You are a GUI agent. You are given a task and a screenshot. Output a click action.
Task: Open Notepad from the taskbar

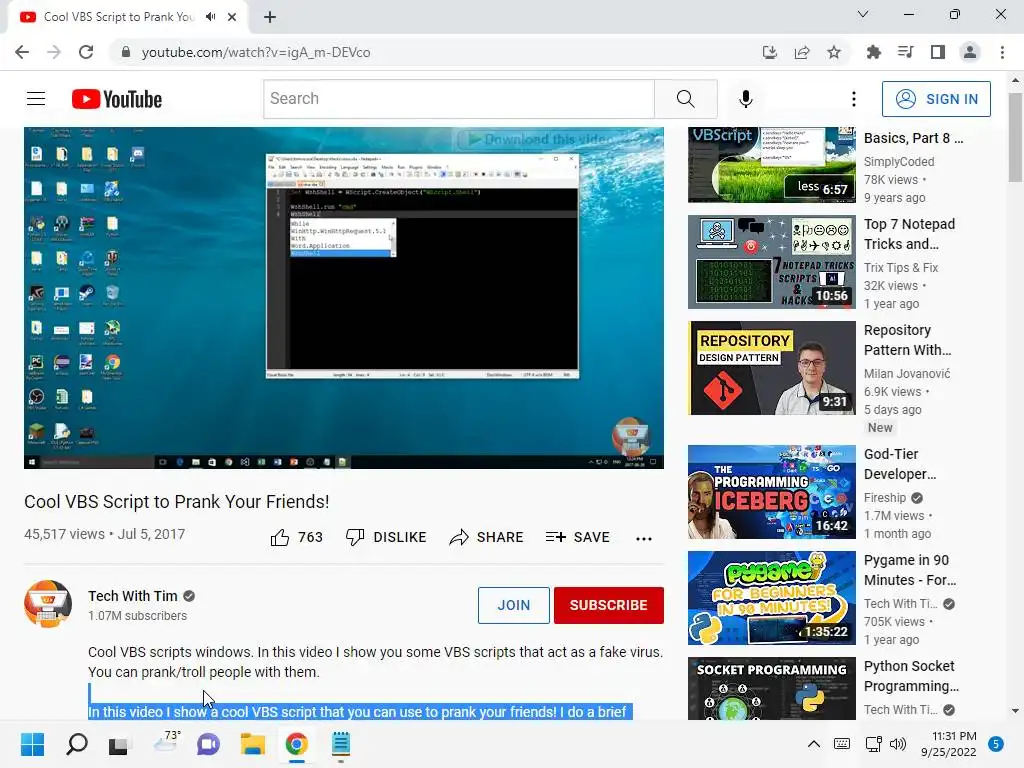[341, 744]
